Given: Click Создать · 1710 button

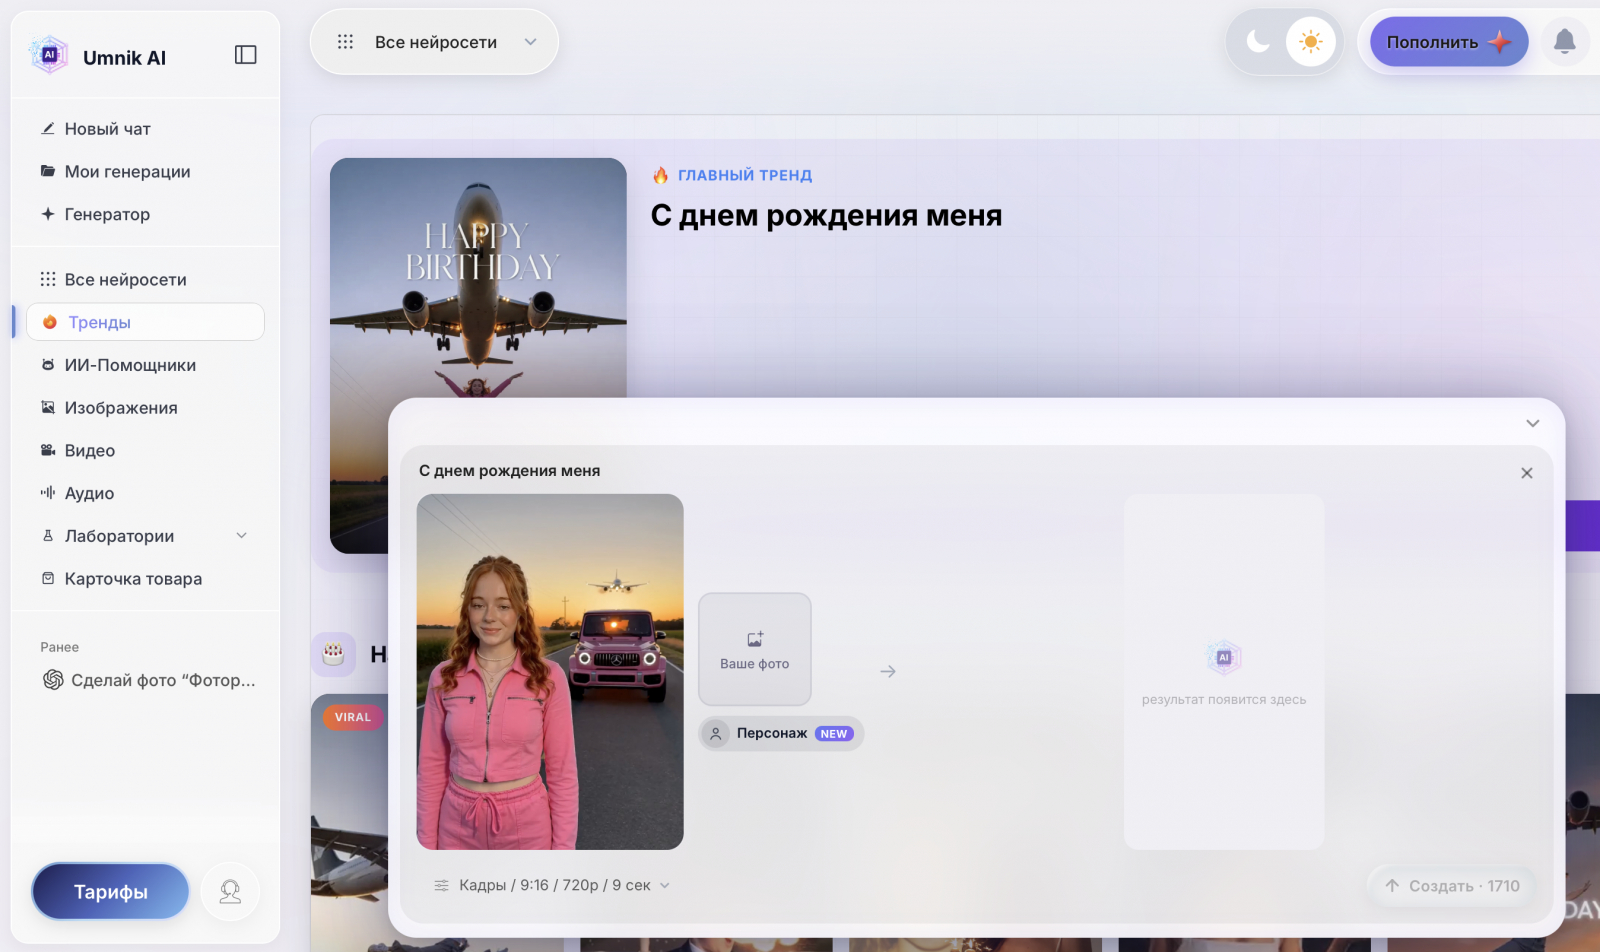Looking at the screenshot, I should pos(1452,886).
